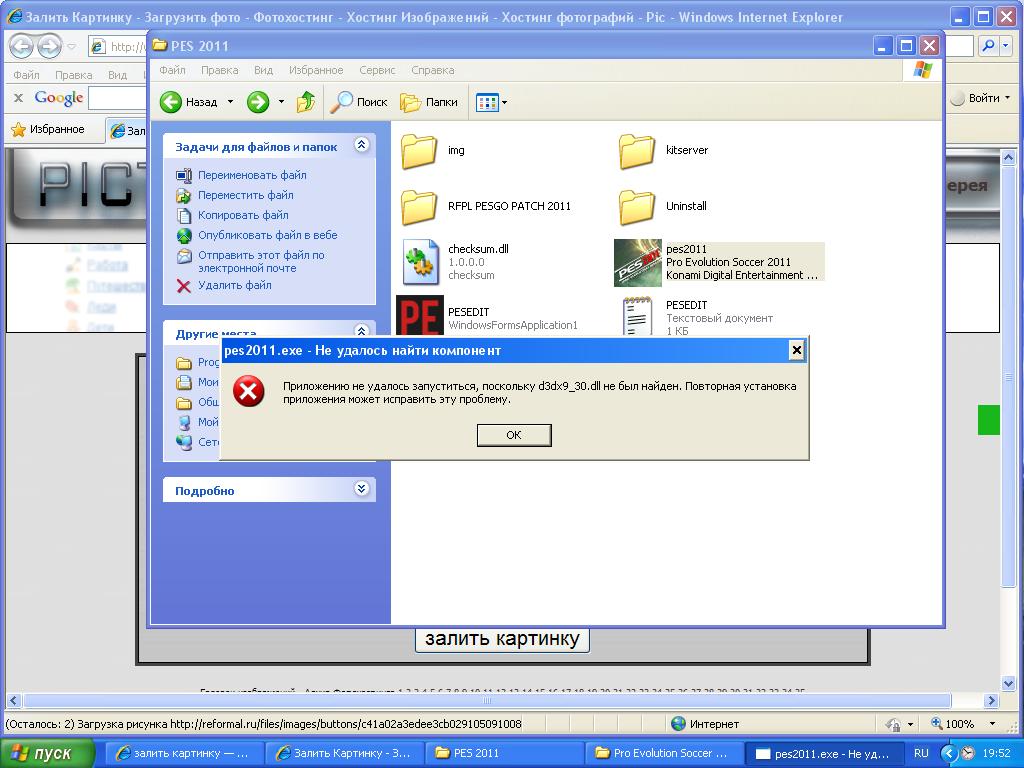Click Отправить этот файл по электронной почте
This screenshot has height=768, width=1024.
pos(261,261)
